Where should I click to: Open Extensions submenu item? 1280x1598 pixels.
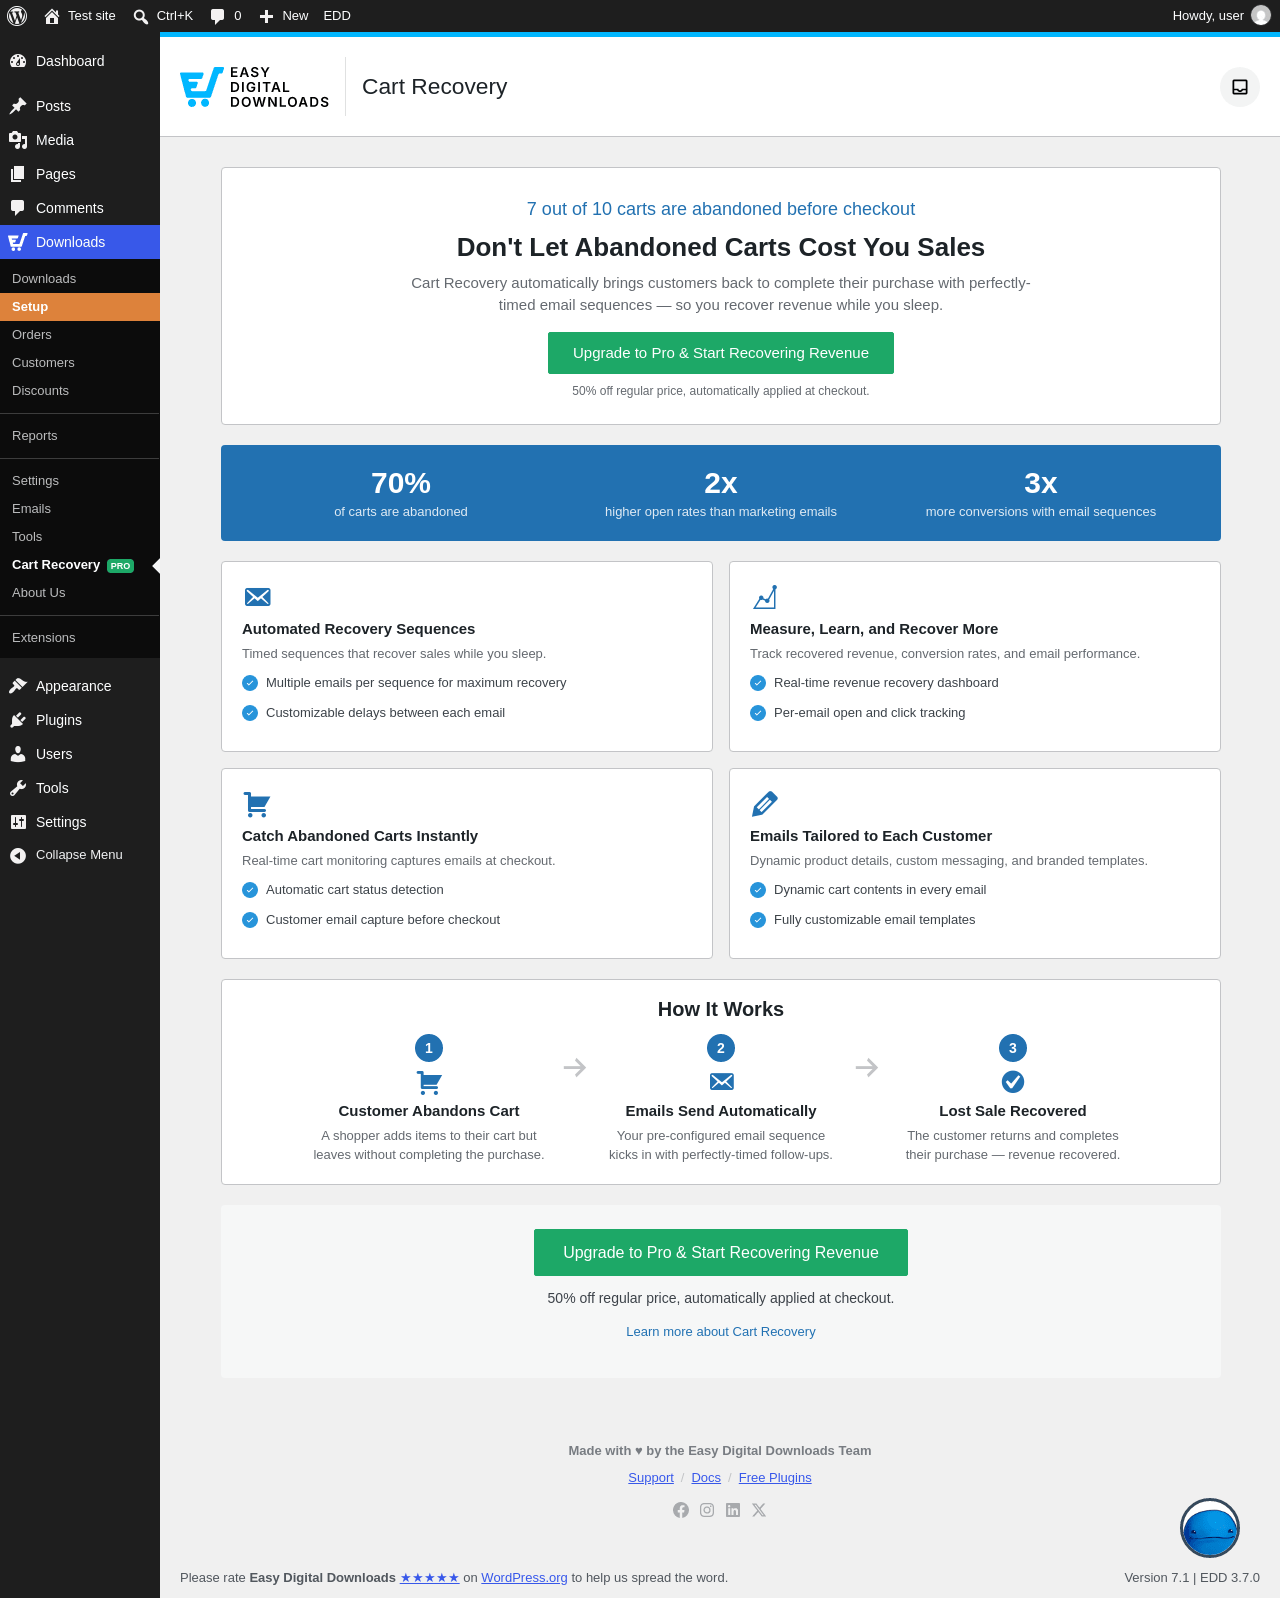pos(80,638)
